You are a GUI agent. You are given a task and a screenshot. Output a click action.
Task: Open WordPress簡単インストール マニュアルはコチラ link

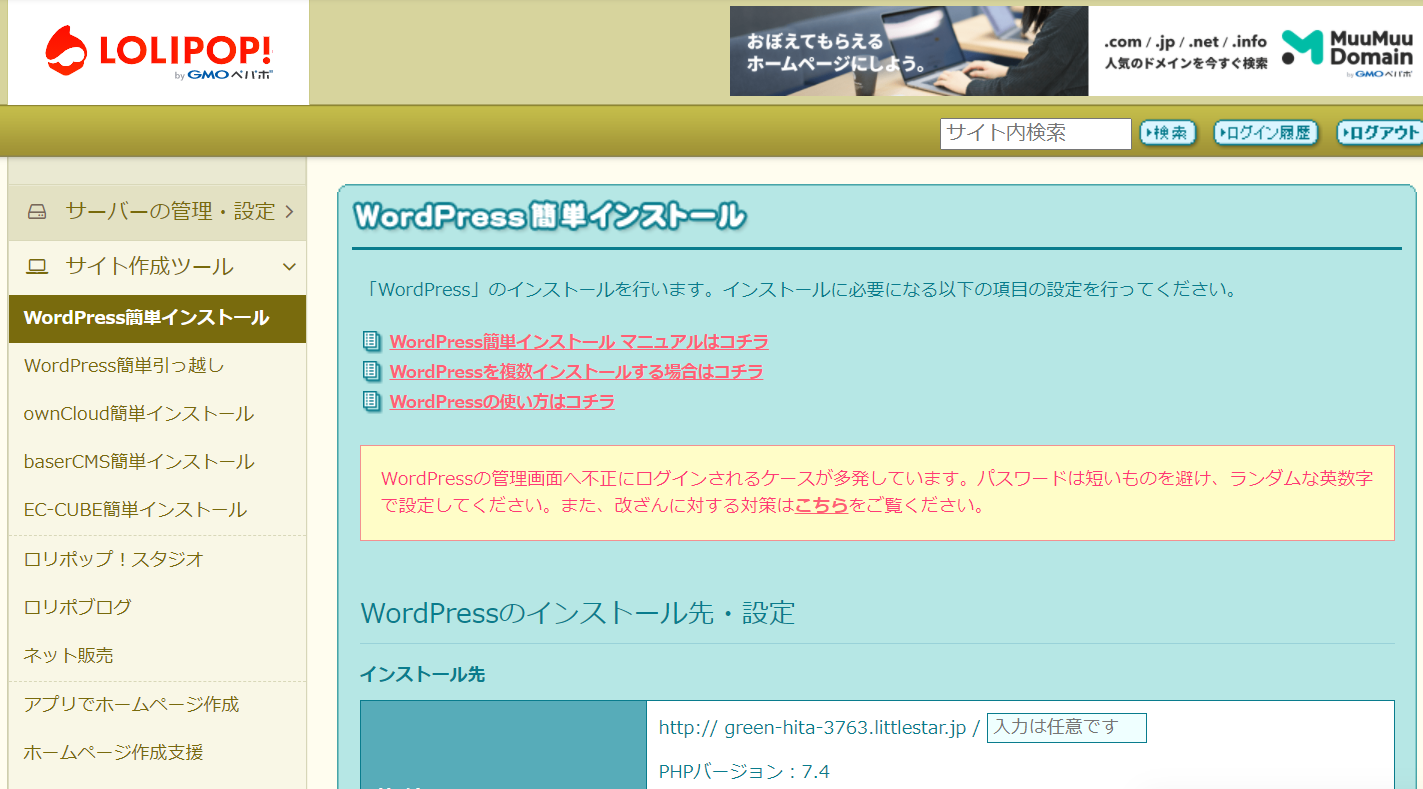pos(579,342)
